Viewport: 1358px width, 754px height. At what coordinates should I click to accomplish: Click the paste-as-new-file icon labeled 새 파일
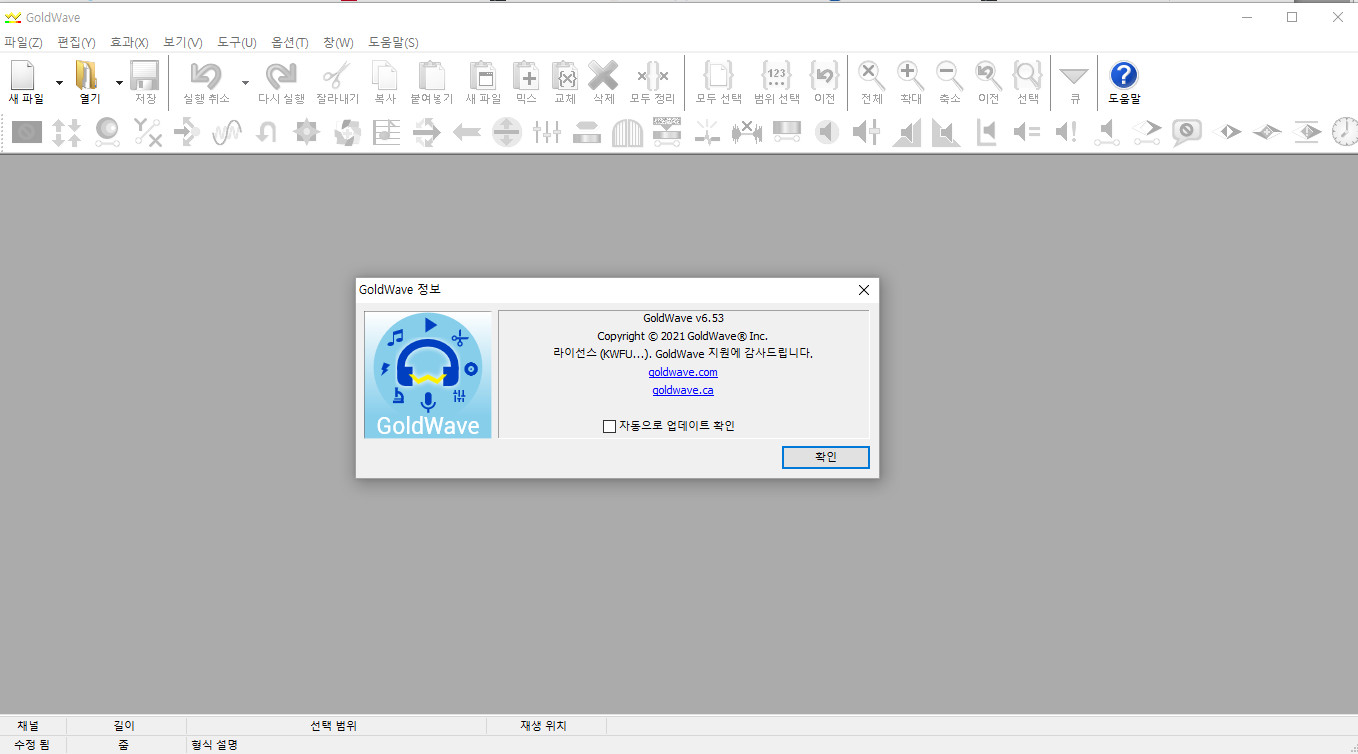(x=483, y=75)
